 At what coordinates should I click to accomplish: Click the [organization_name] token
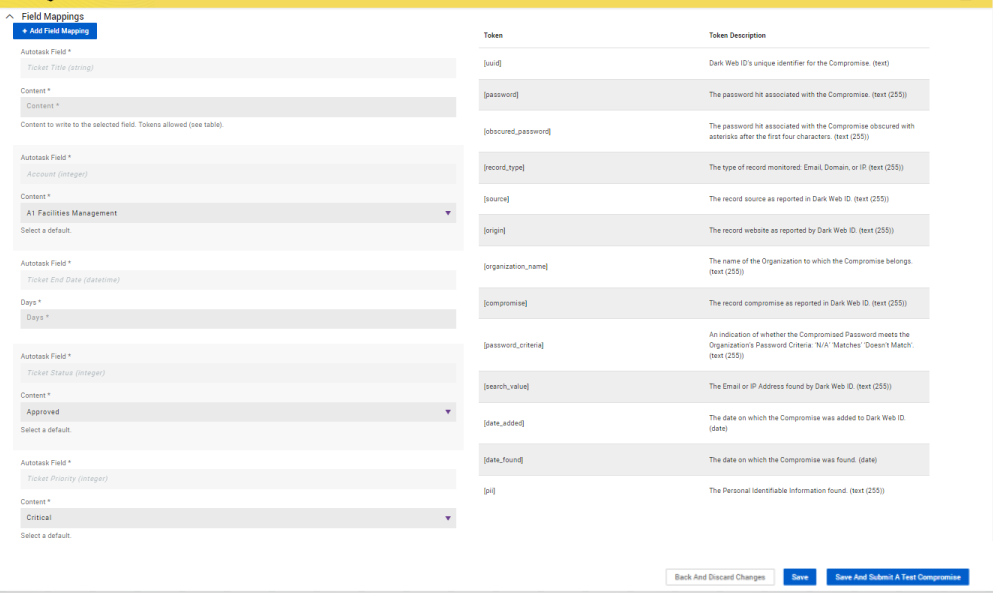click(x=515, y=267)
